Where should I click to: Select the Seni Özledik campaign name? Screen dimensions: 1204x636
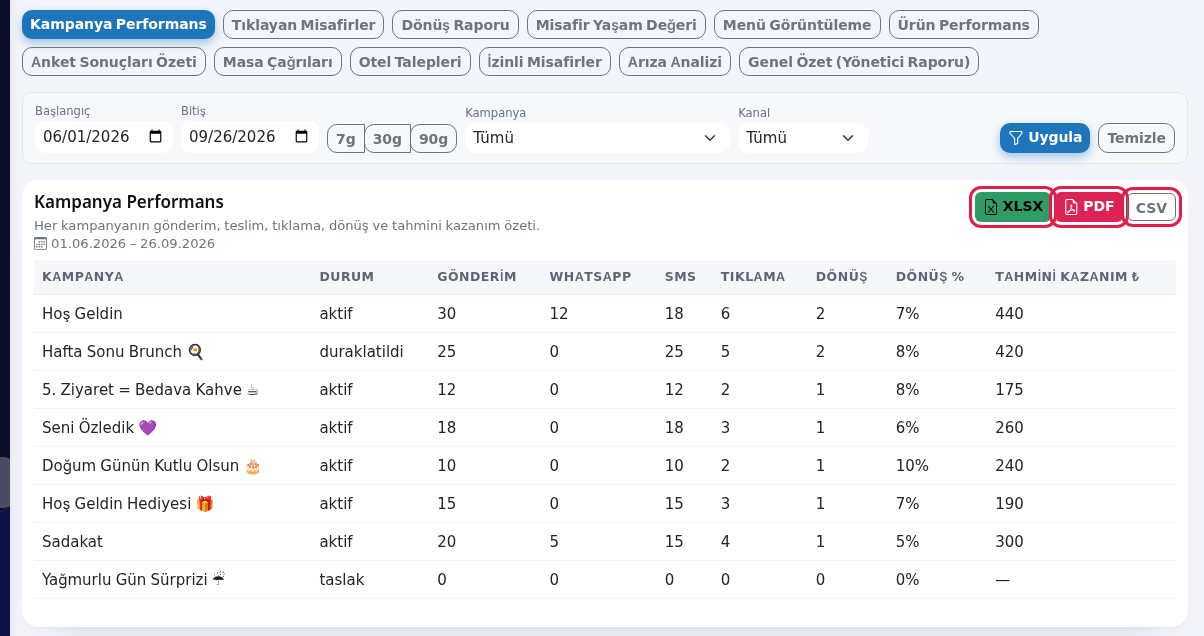(100, 428)
